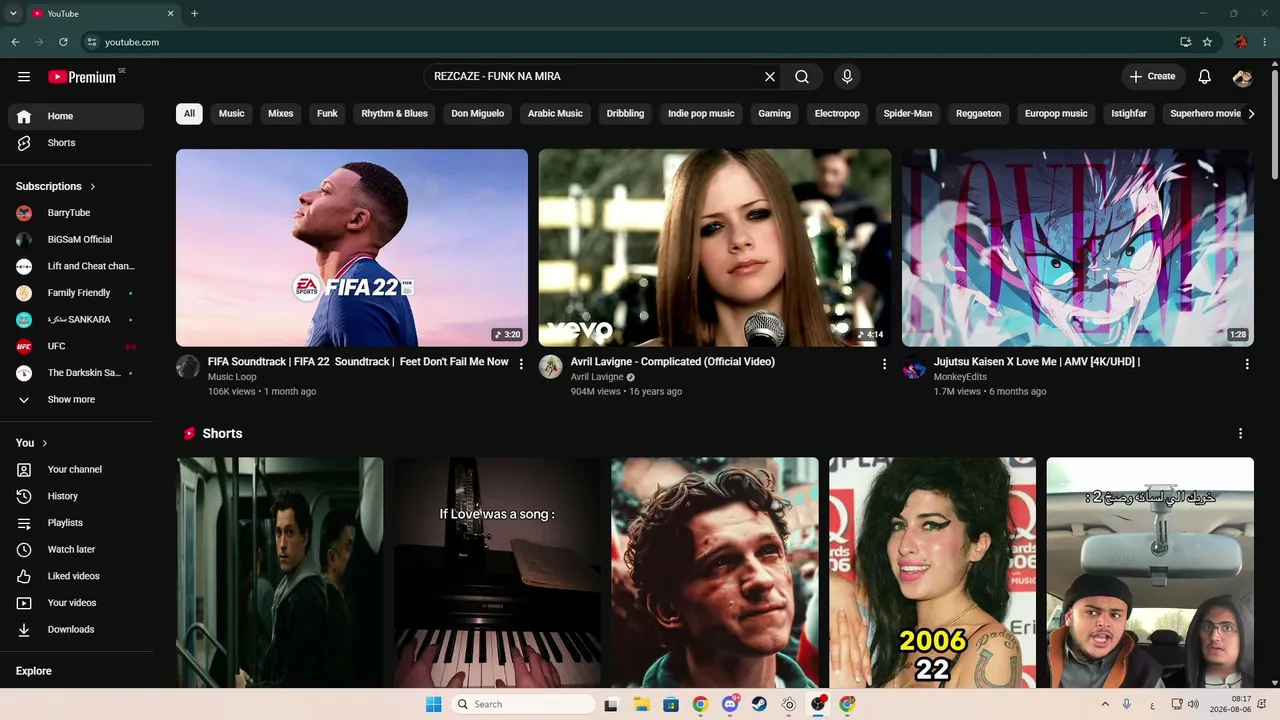Click the magnifier search button
Viewport: 1280px width, 720px height.
point(802,77)
